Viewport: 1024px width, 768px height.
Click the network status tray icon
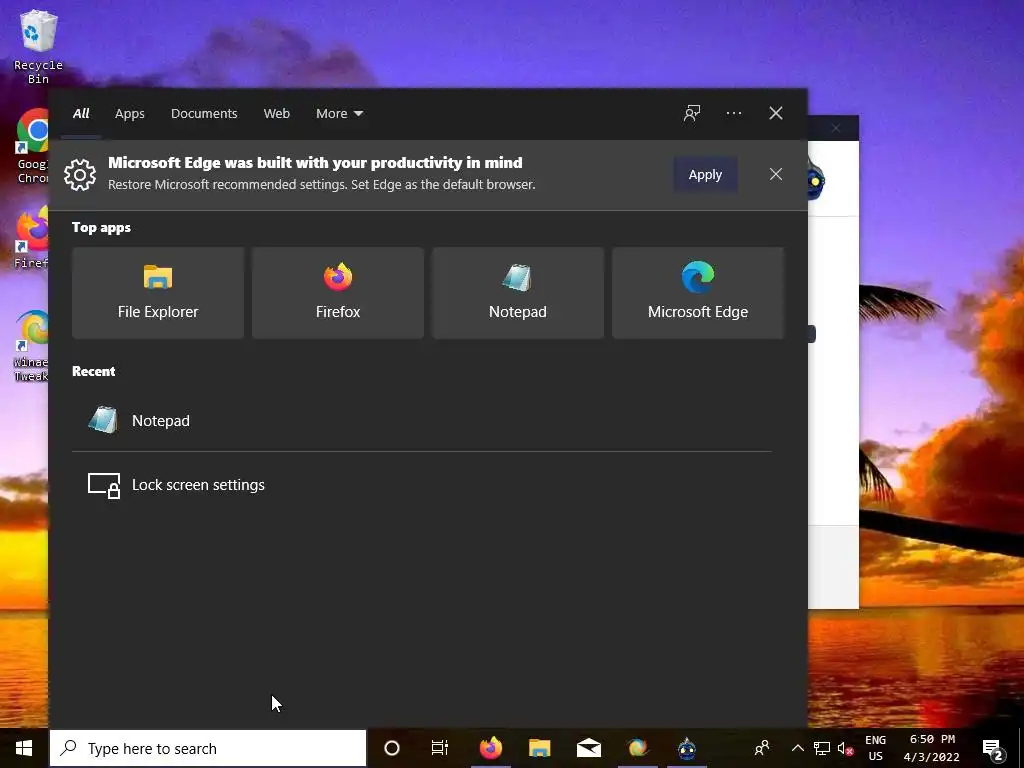pos(822,748)
